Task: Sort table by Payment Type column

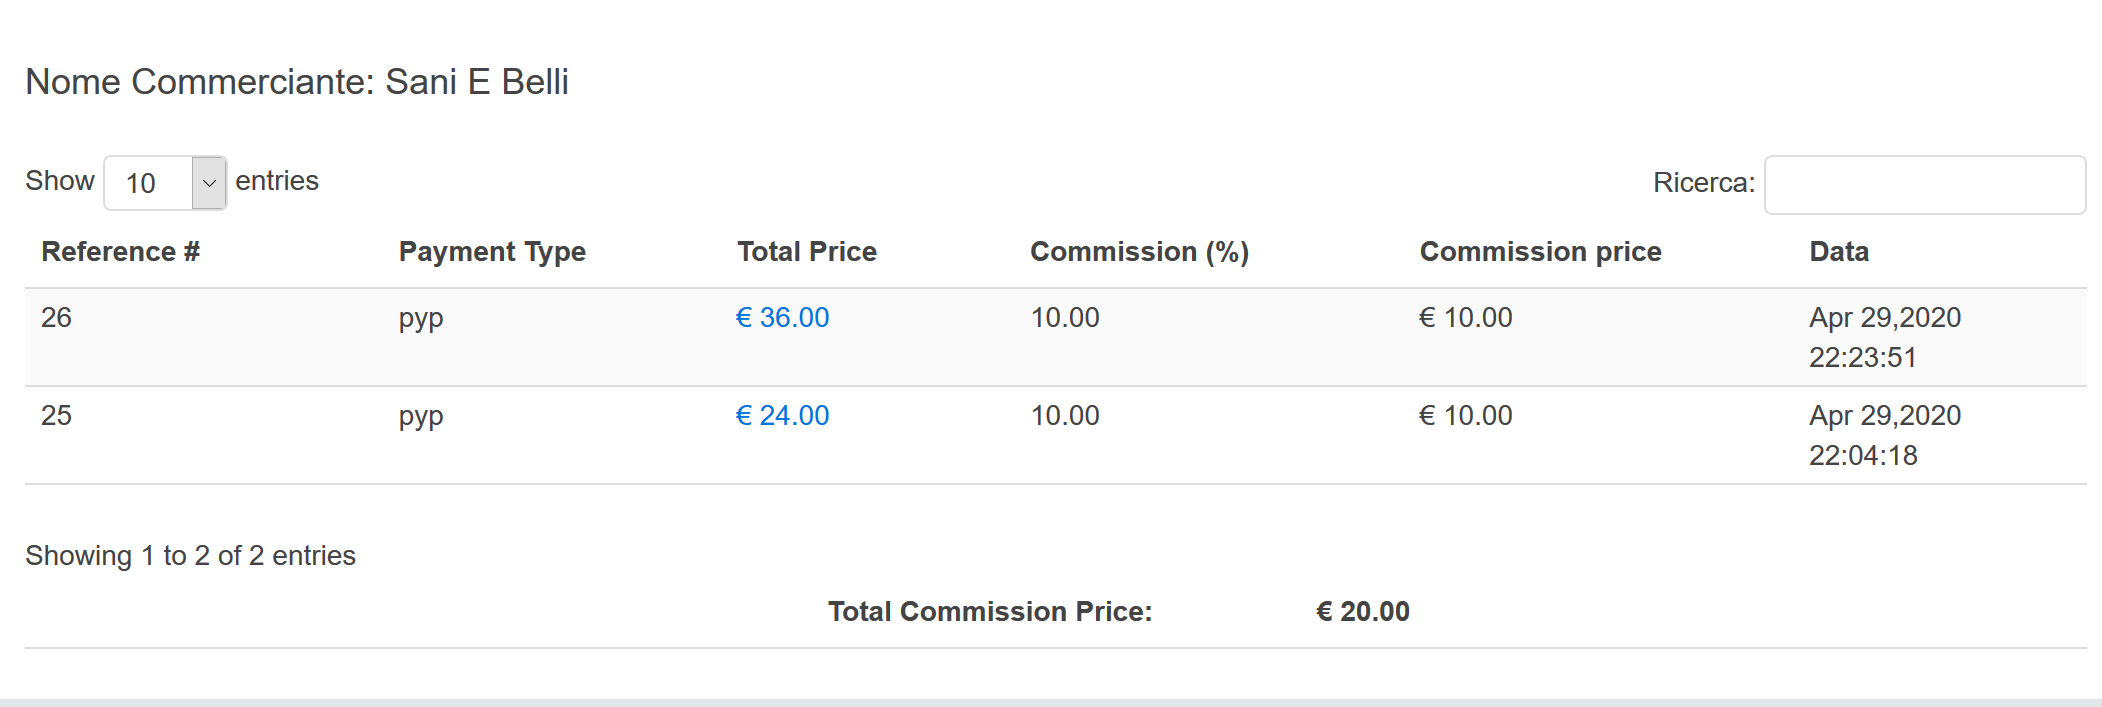Action: click(492, 252)
